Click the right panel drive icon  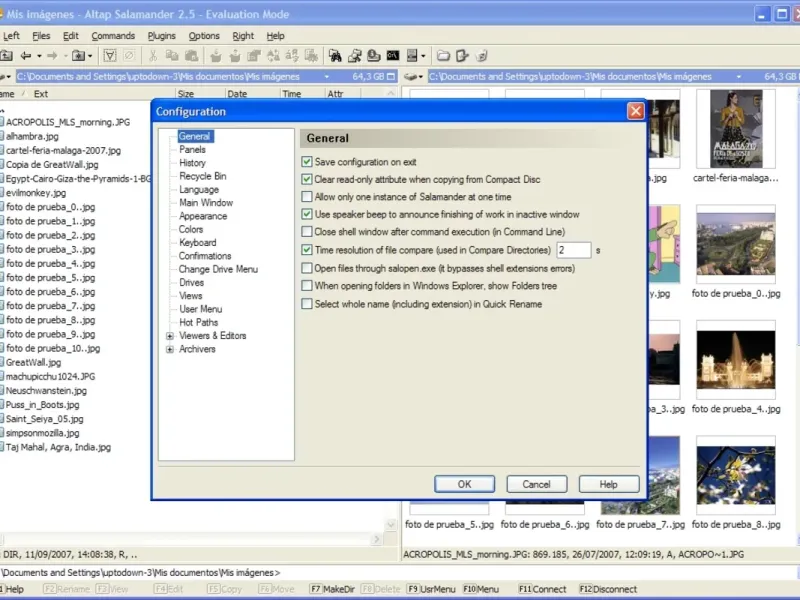click(412, 77)
